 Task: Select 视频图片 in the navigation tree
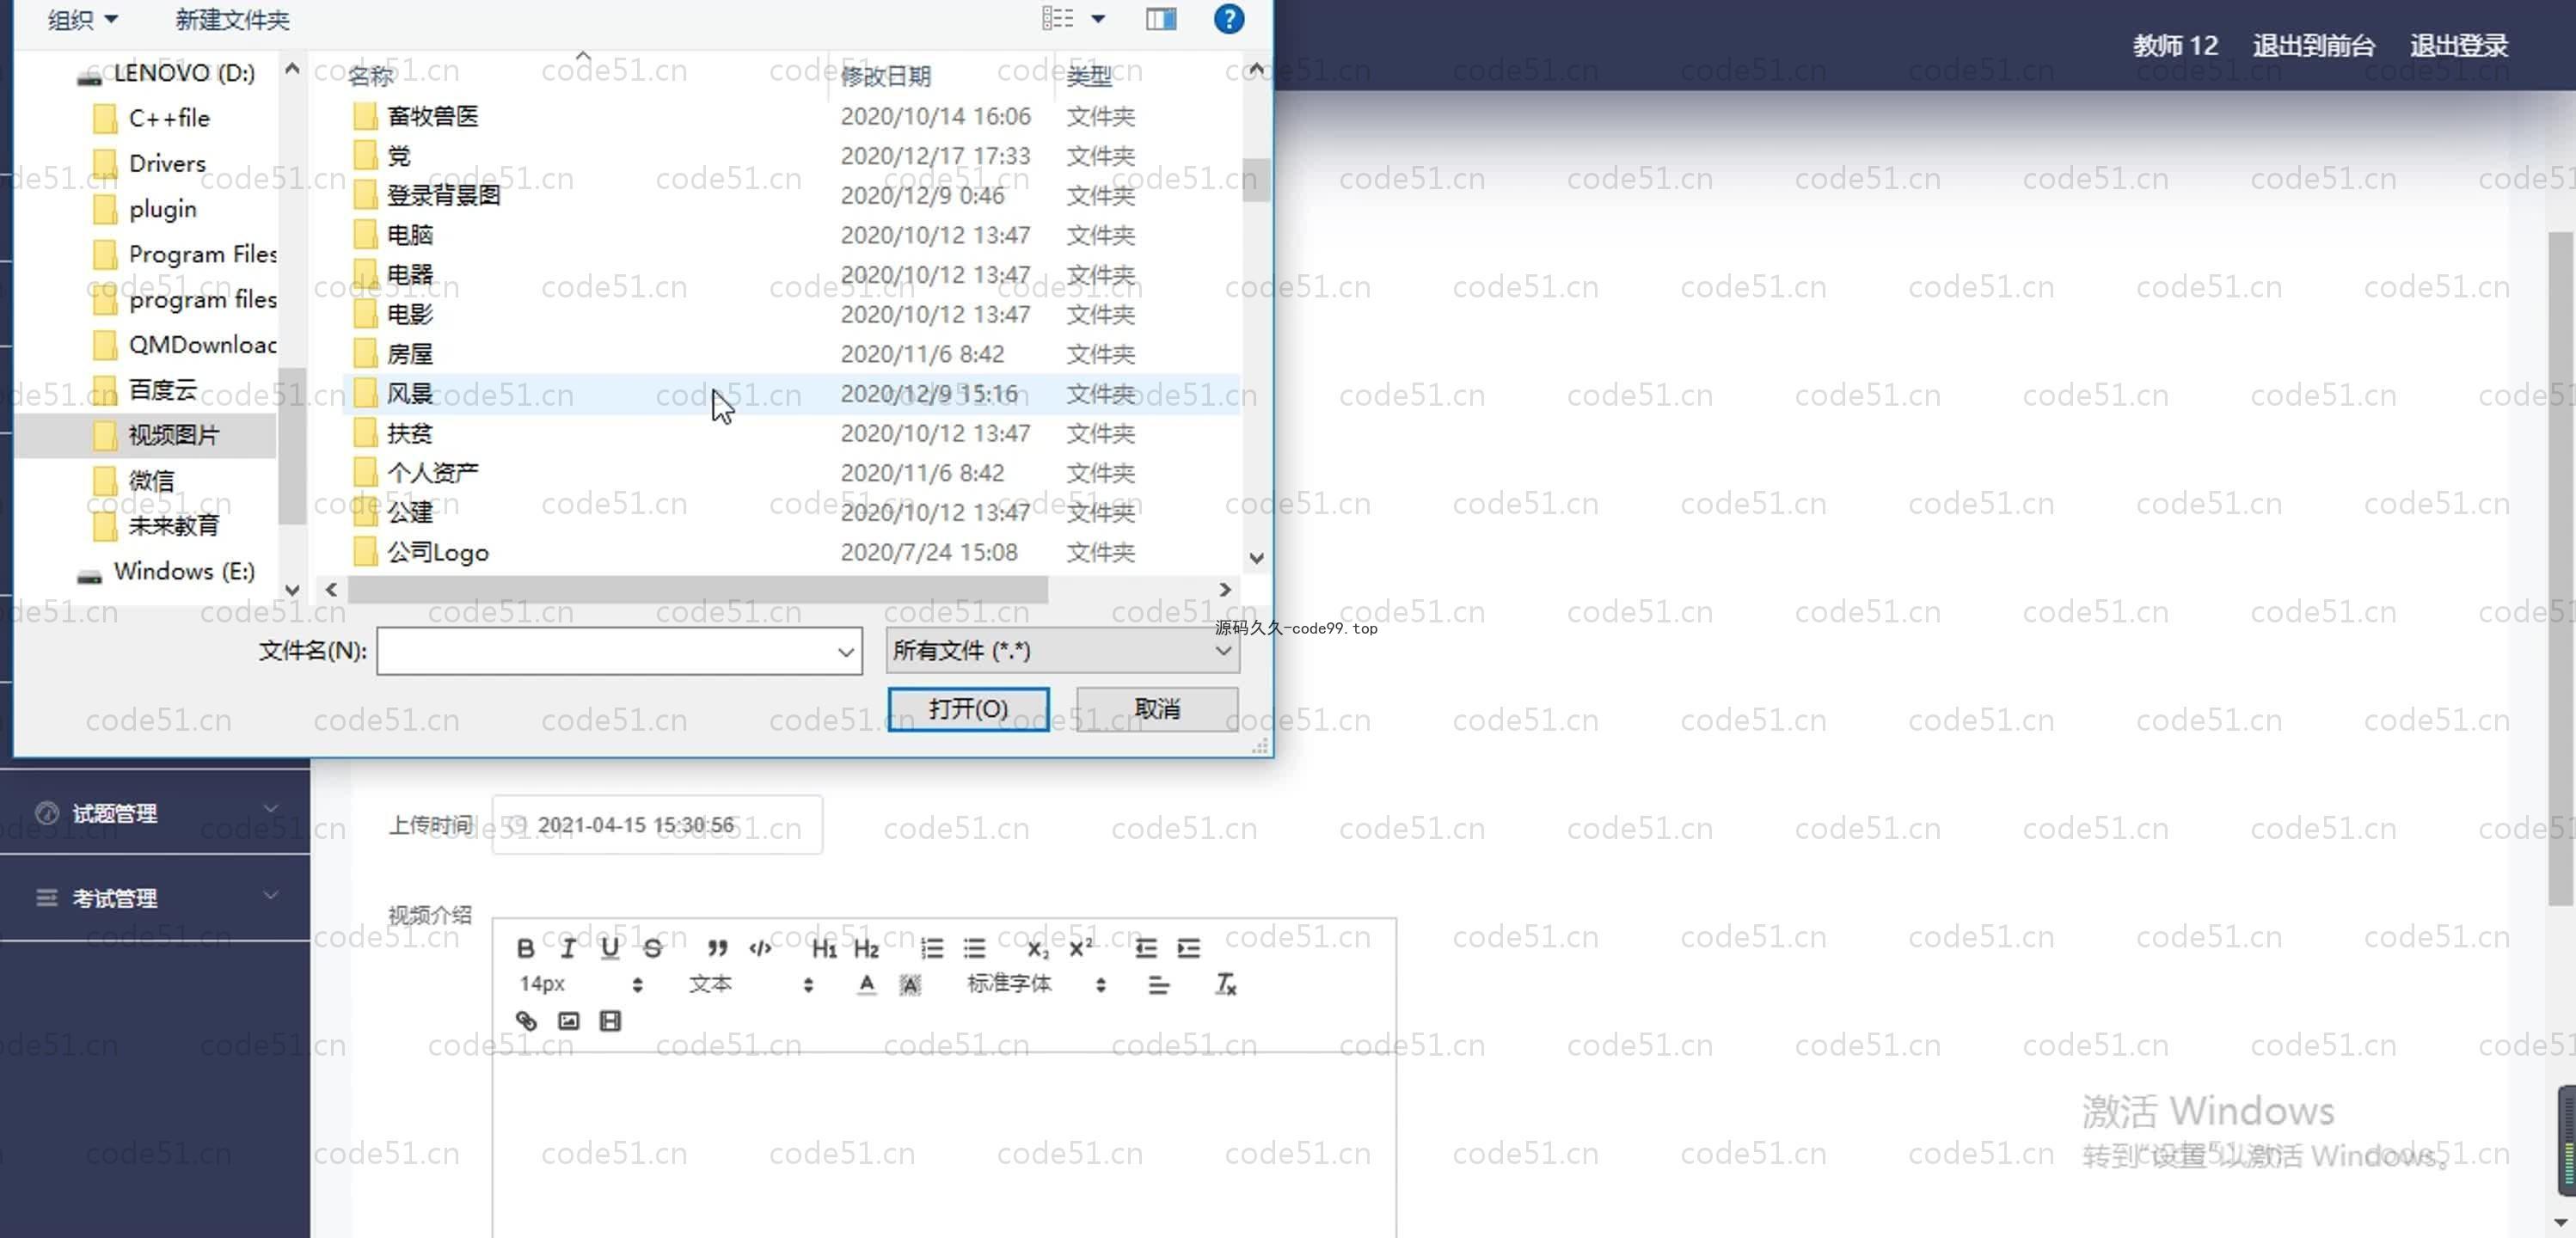146,435
